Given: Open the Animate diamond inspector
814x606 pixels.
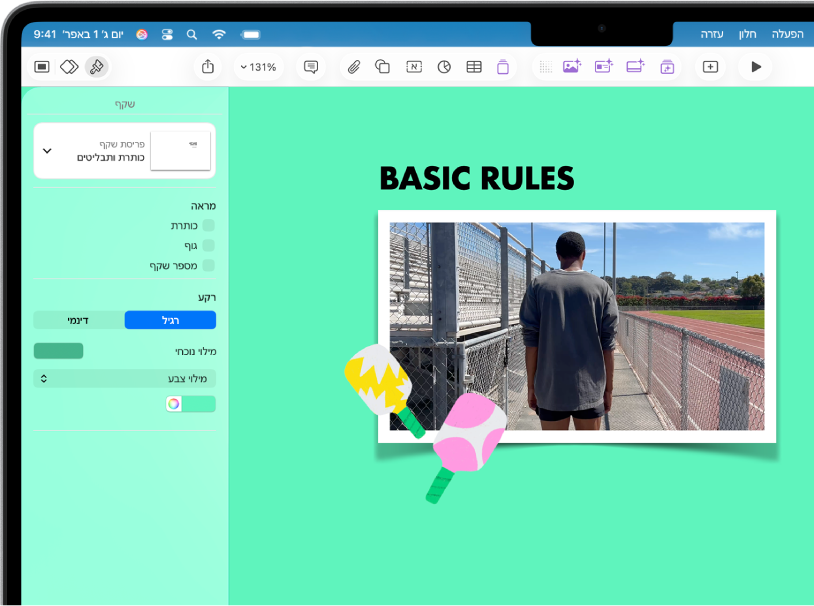Looking at the screenshot, I should 69,67.
